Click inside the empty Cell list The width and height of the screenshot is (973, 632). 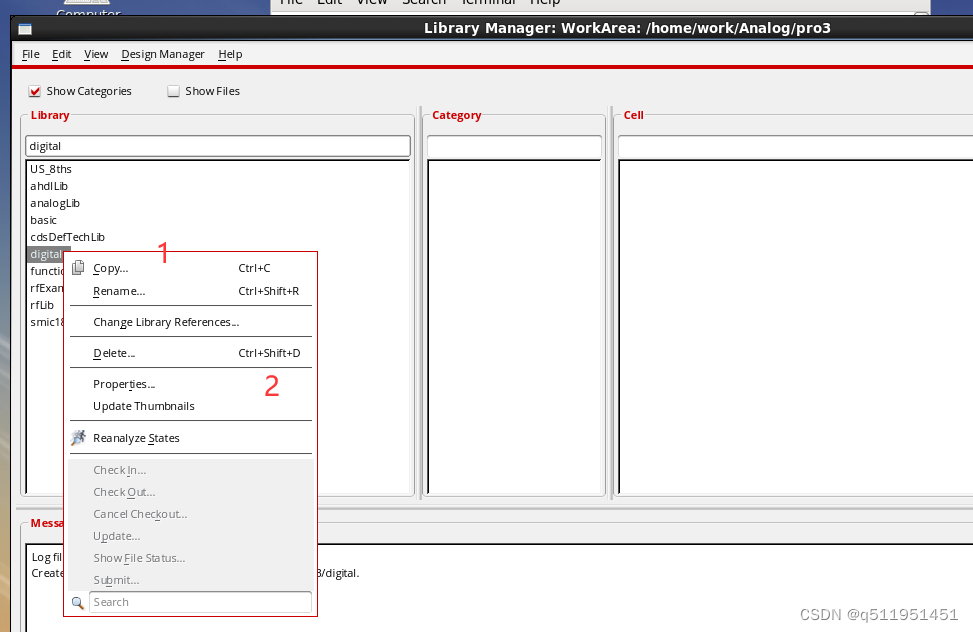point(796,327)
